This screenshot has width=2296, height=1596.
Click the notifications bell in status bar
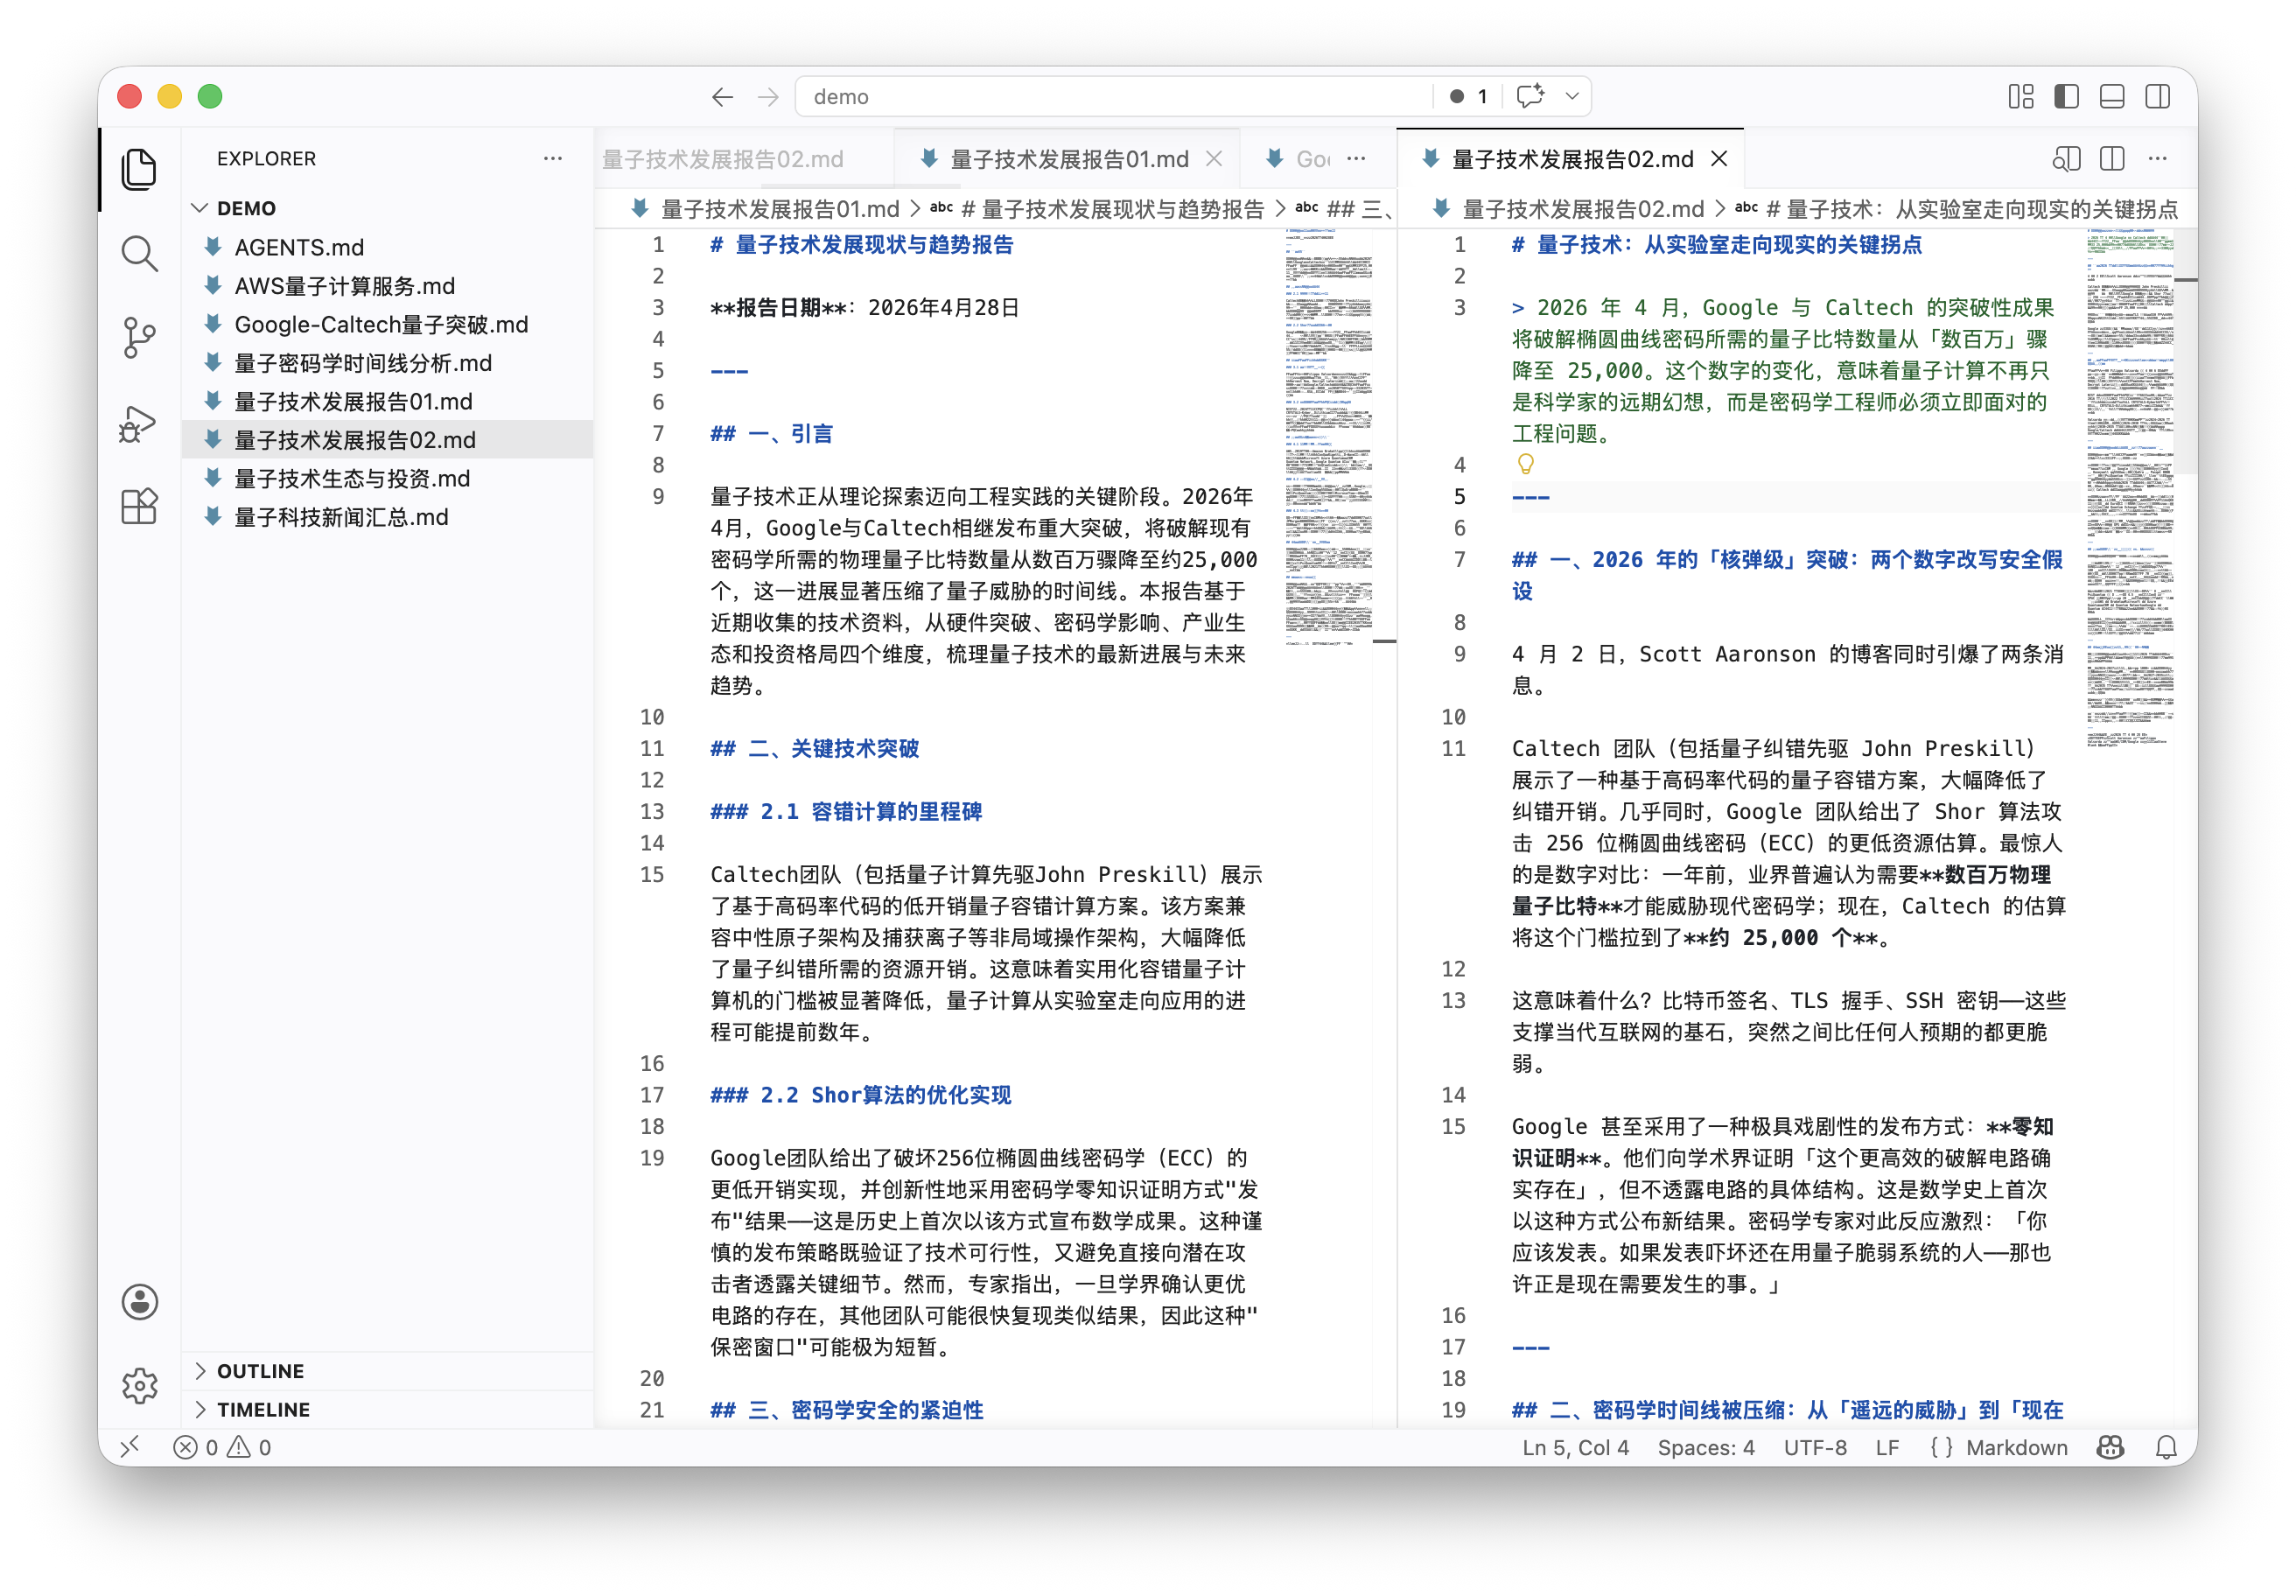tap(2166, 1448)
